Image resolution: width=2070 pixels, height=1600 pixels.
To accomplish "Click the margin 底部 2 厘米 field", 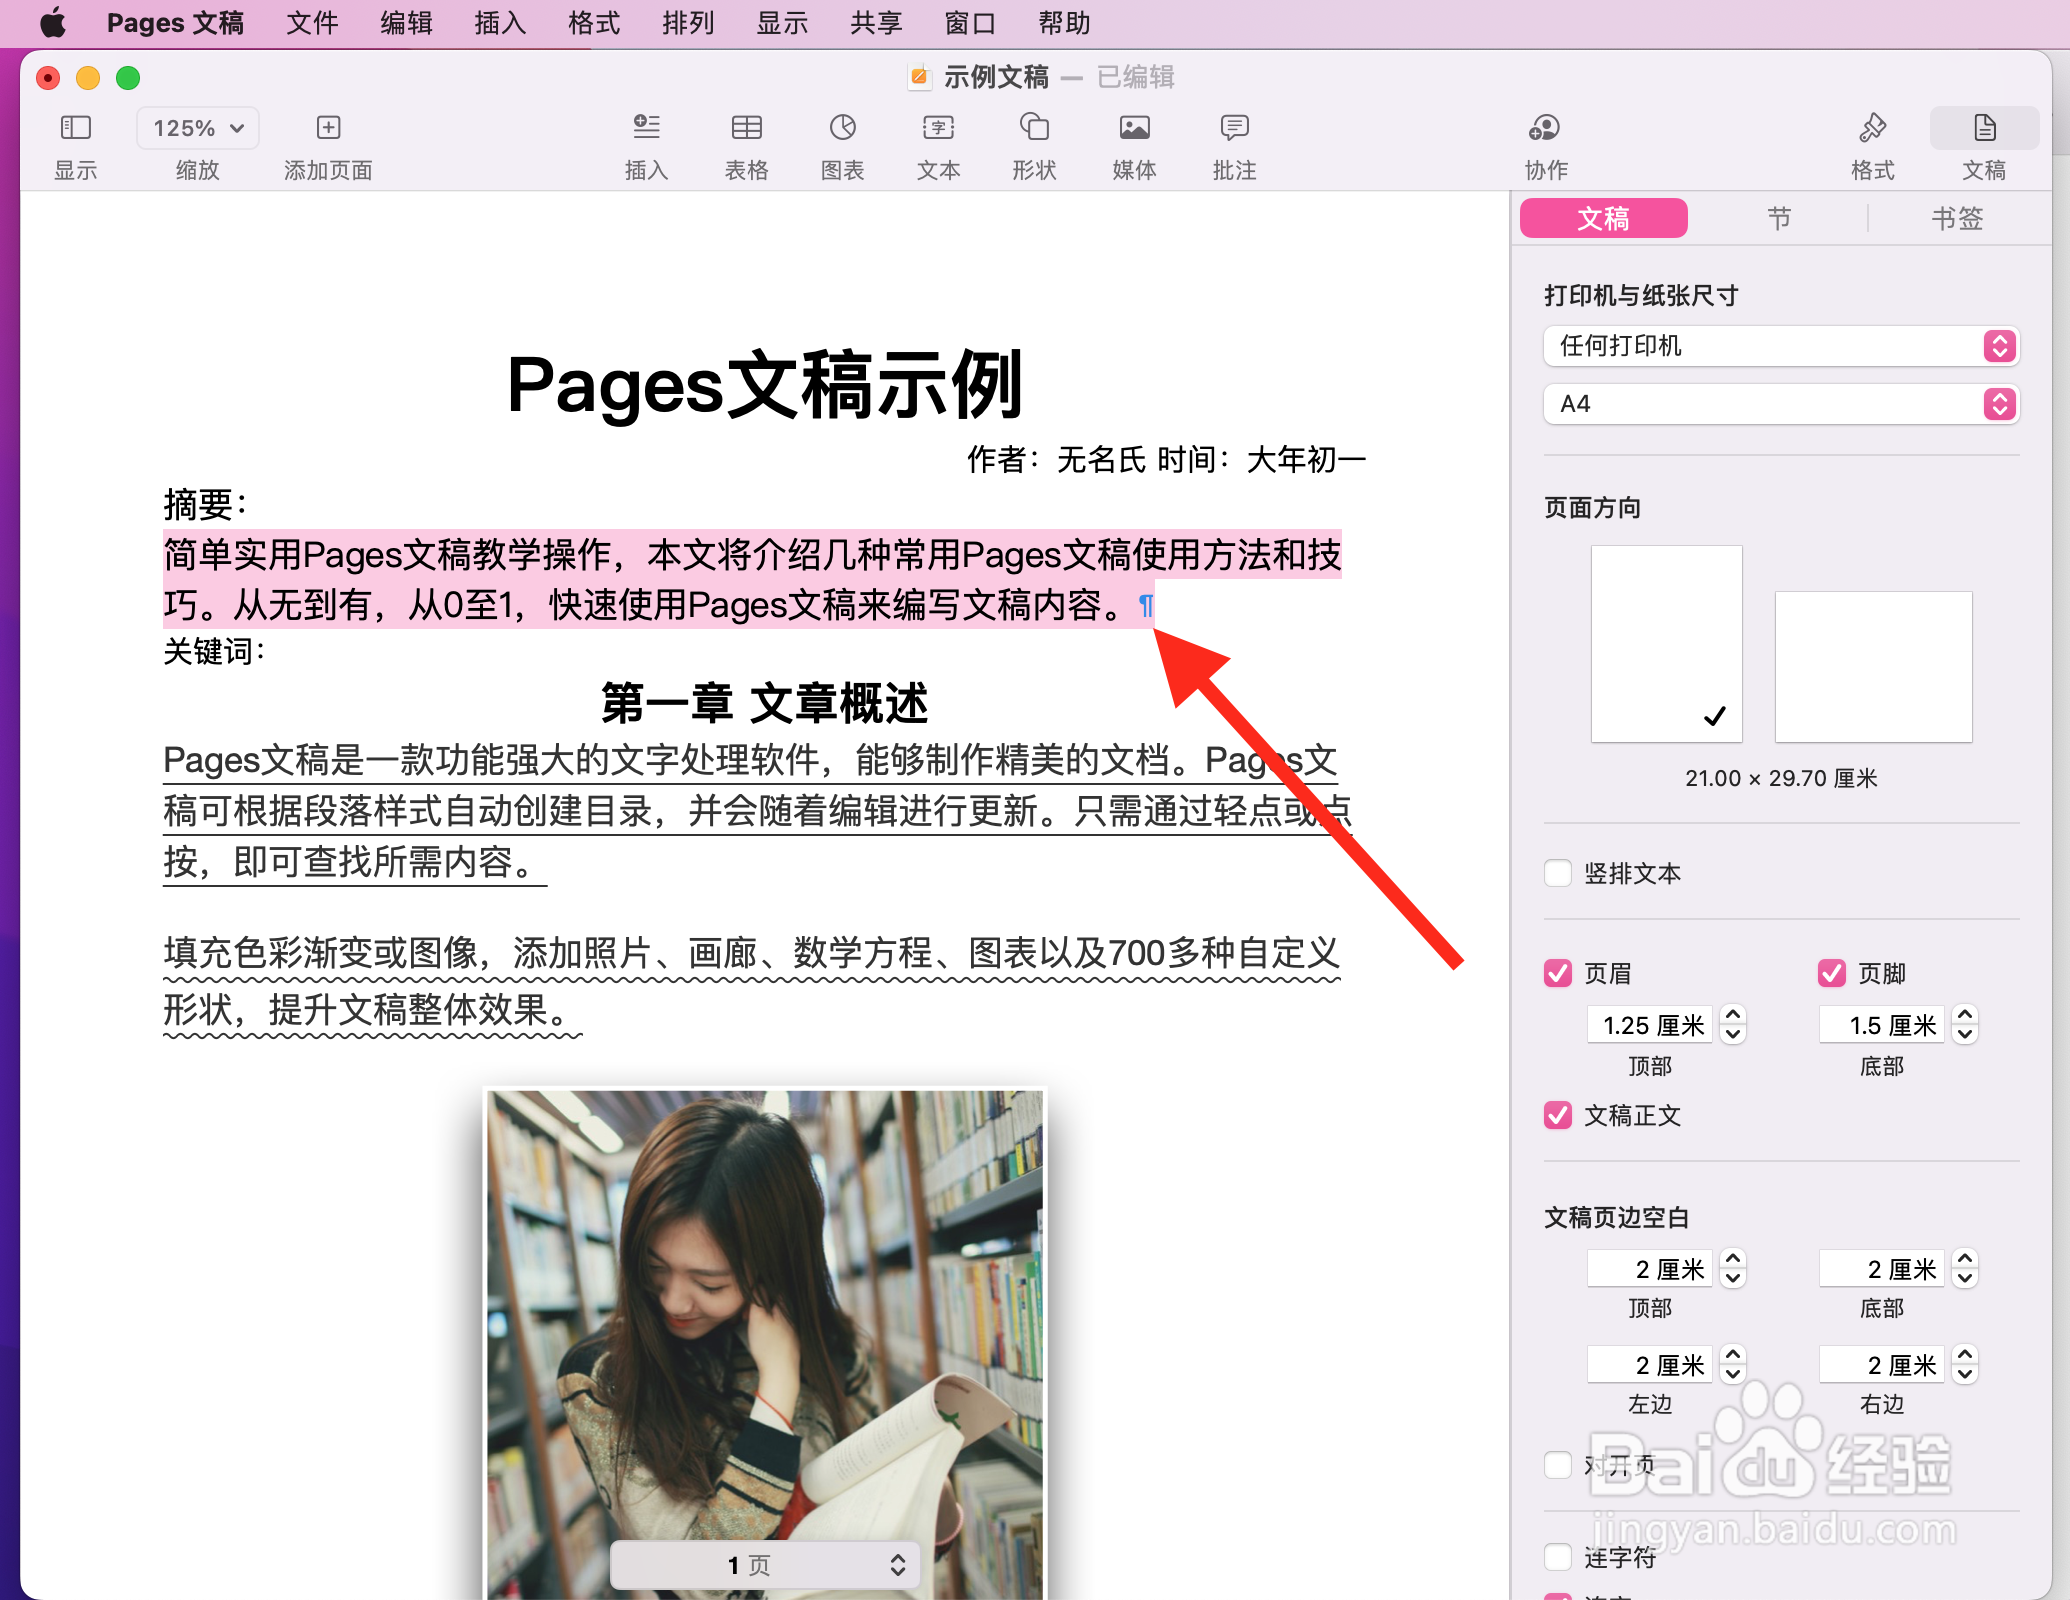I will pyautogui.click(x=1882, y=1269).
